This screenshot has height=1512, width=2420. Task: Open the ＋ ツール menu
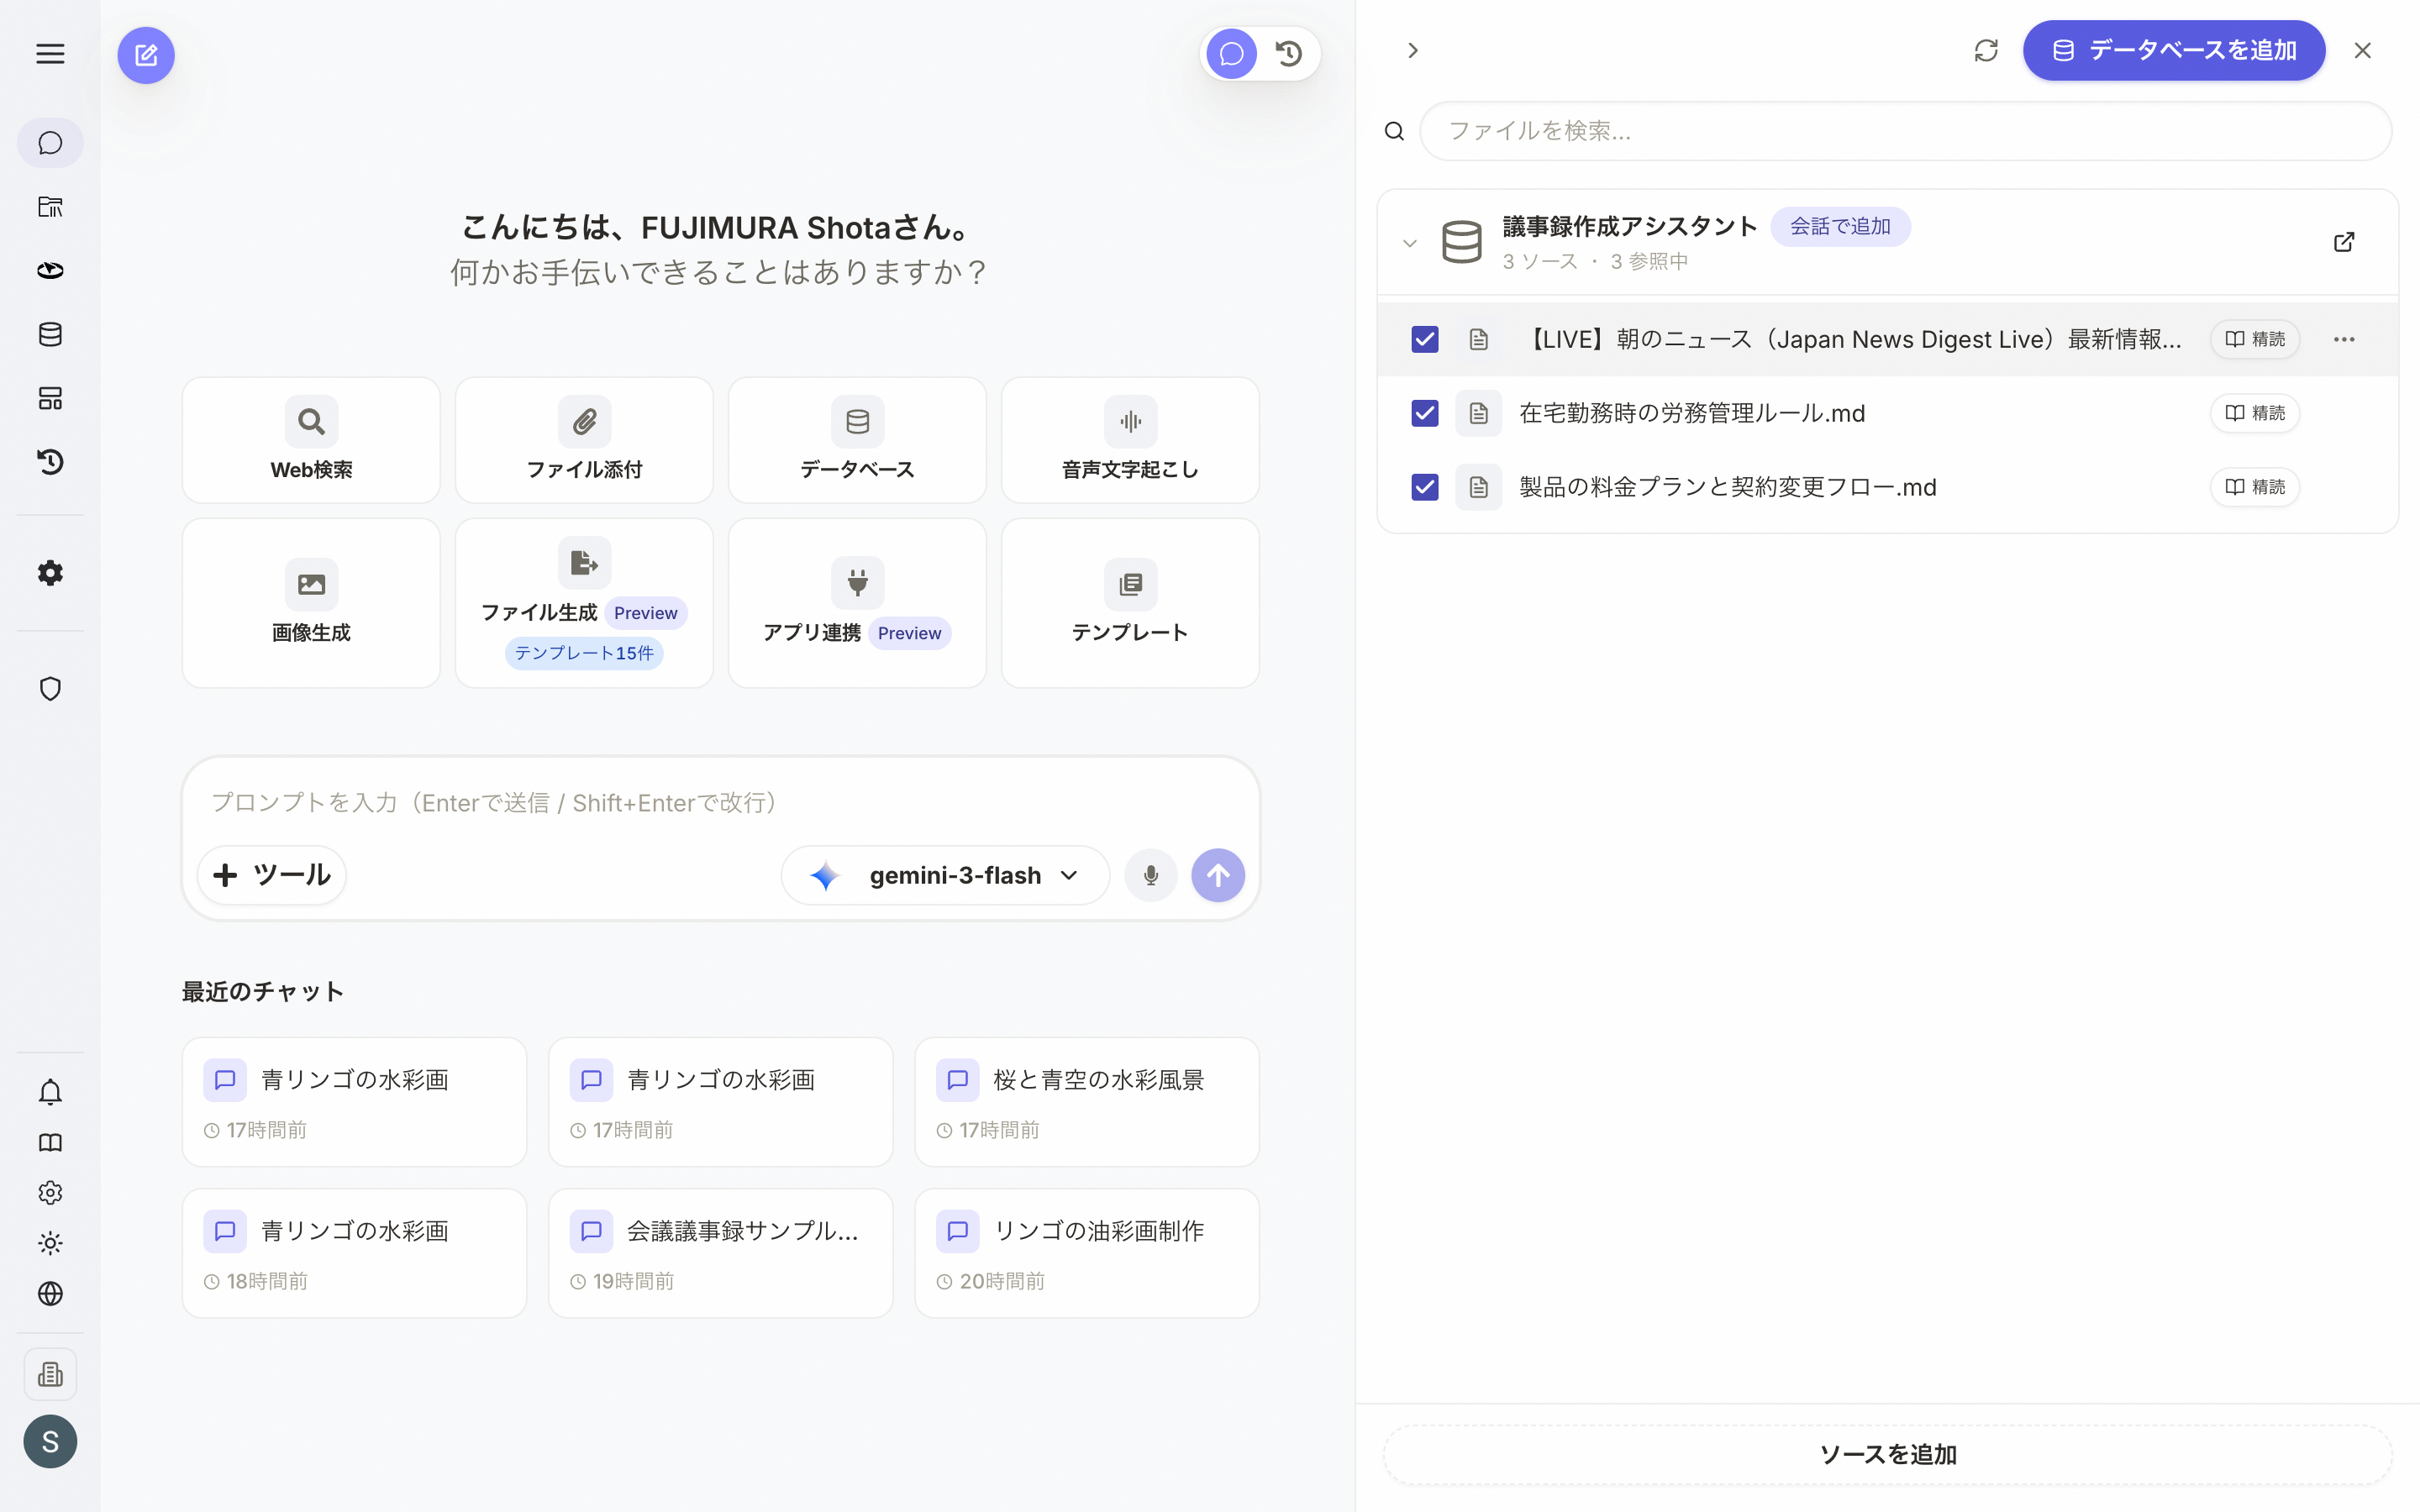point(272,876)
